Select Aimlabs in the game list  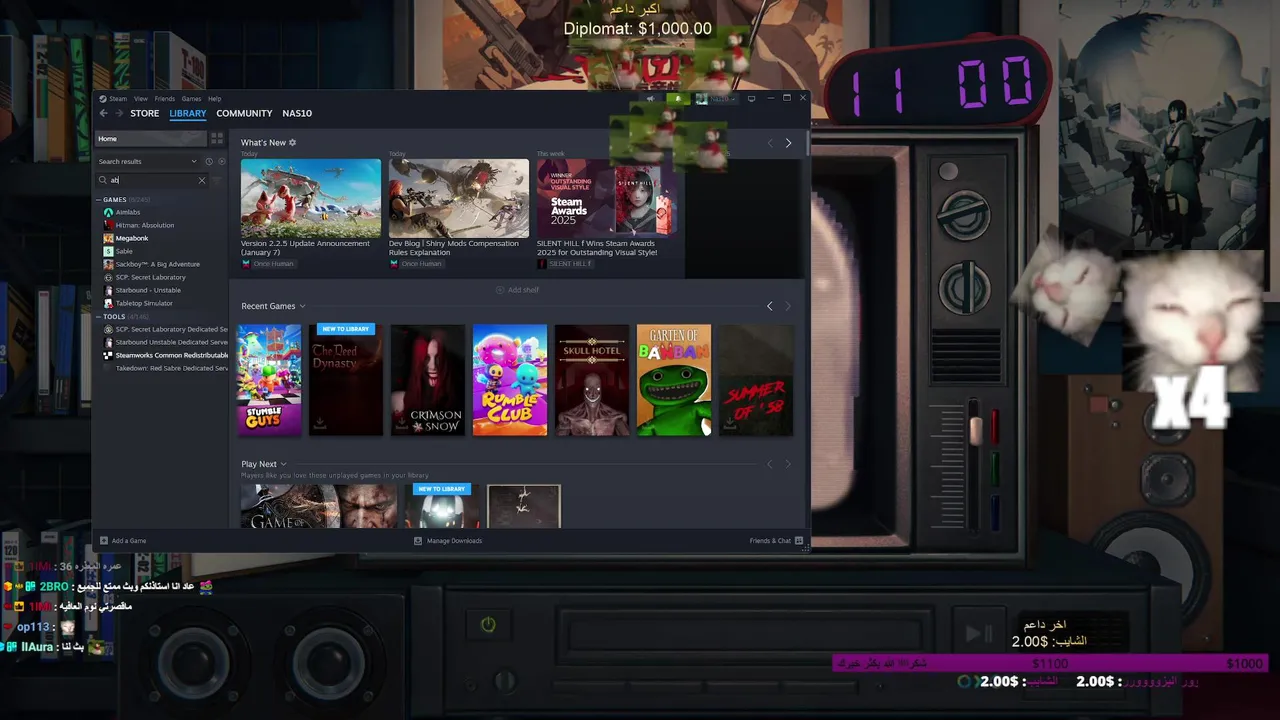127,212
